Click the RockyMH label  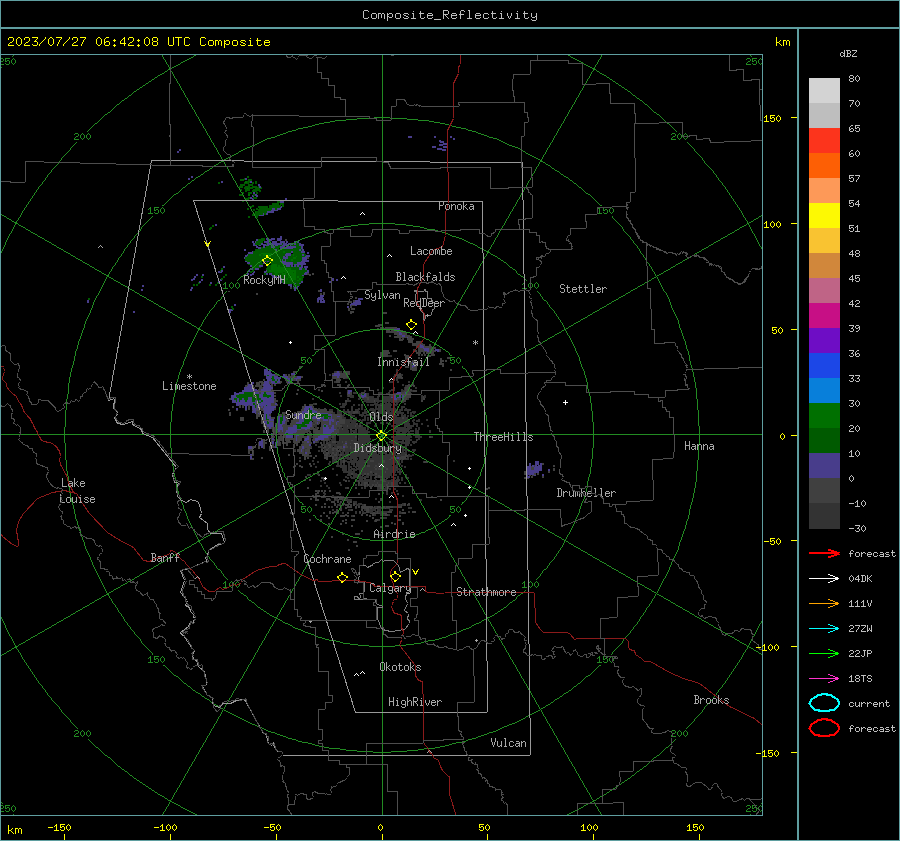(264, 280)
